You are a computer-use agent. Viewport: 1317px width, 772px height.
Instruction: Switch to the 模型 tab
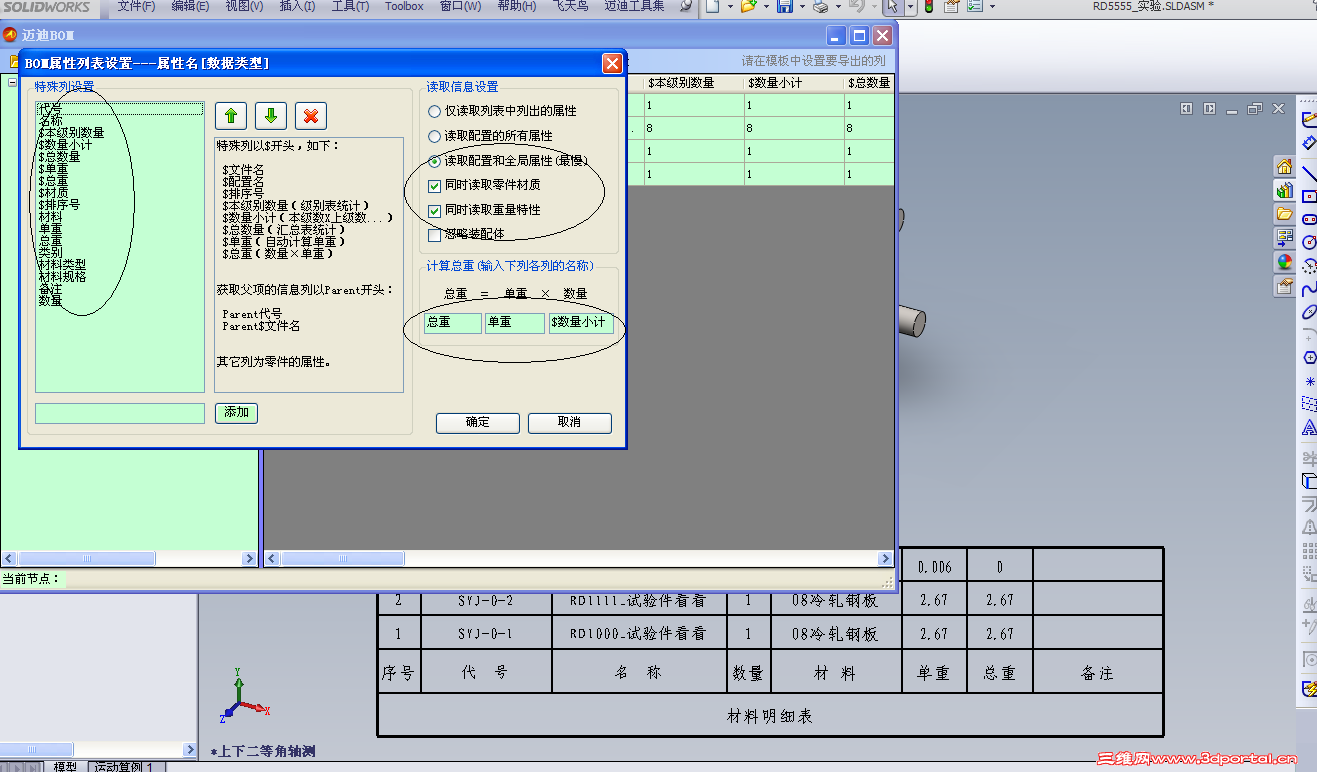(65, 766)
